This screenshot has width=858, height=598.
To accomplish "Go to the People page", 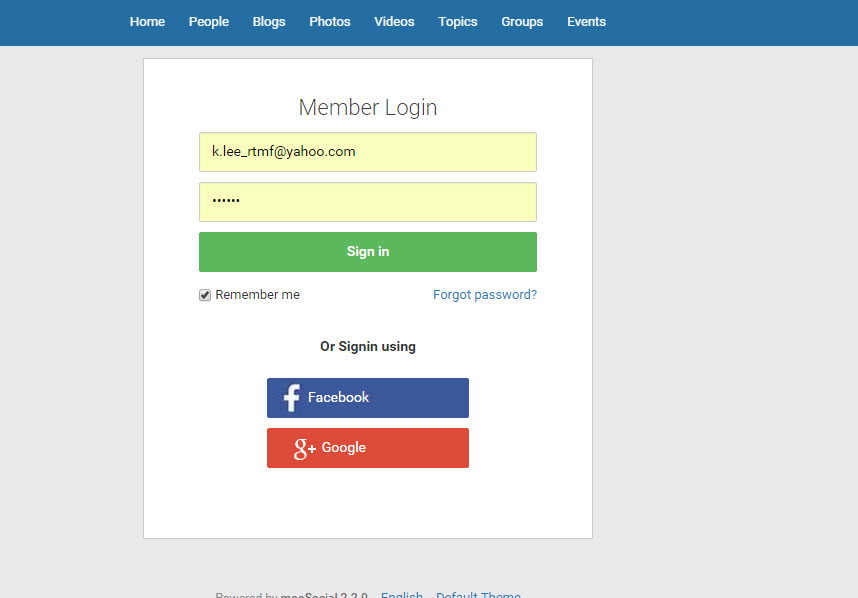I will click(x=209, y=22).
